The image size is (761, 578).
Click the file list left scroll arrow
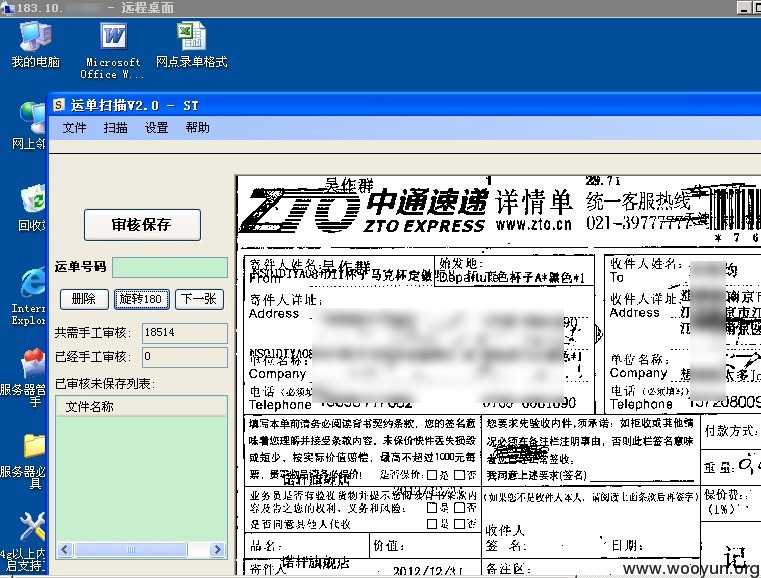pos(65,549)
